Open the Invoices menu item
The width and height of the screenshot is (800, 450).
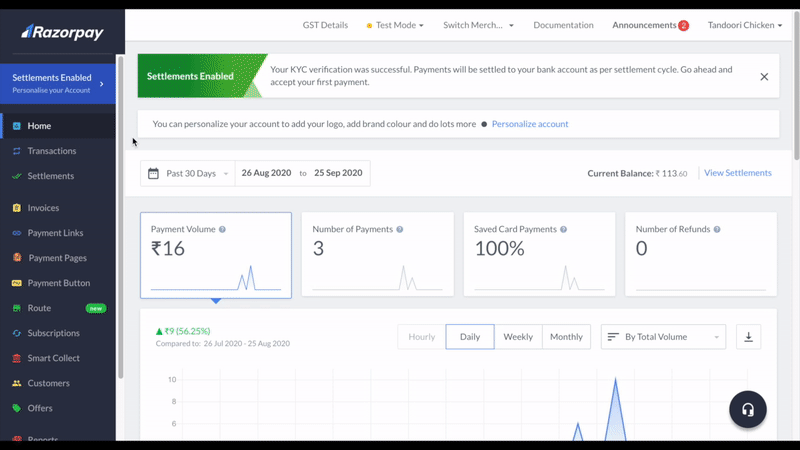click(58, 208)
